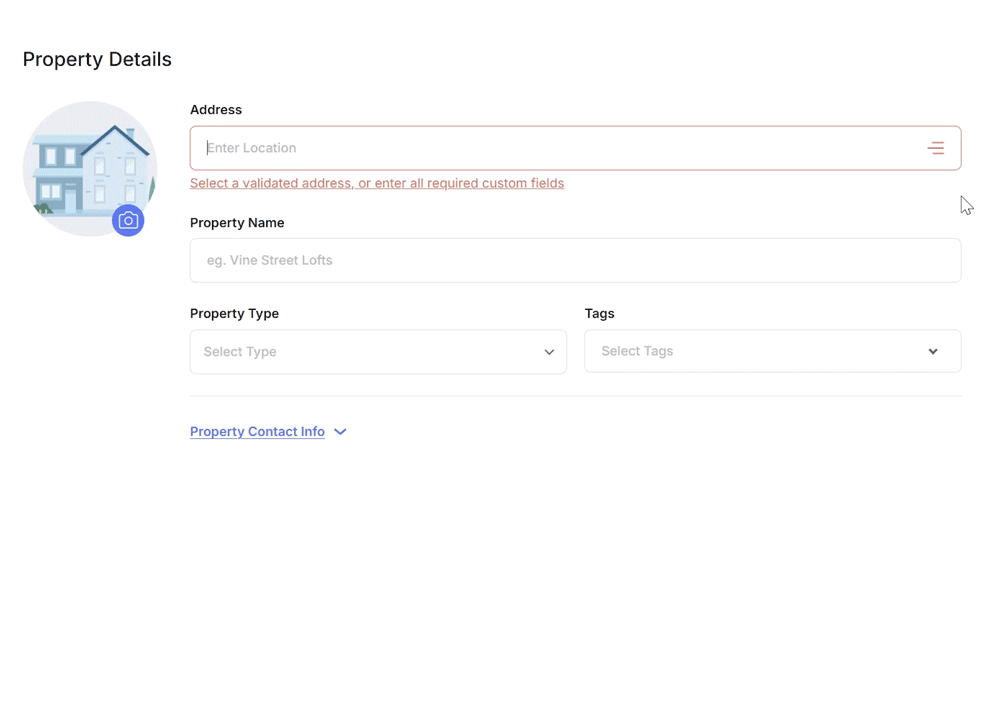Click the house illustration avatar
The image size is (998, 720).
pyautogui.click(x=90, y=169)
